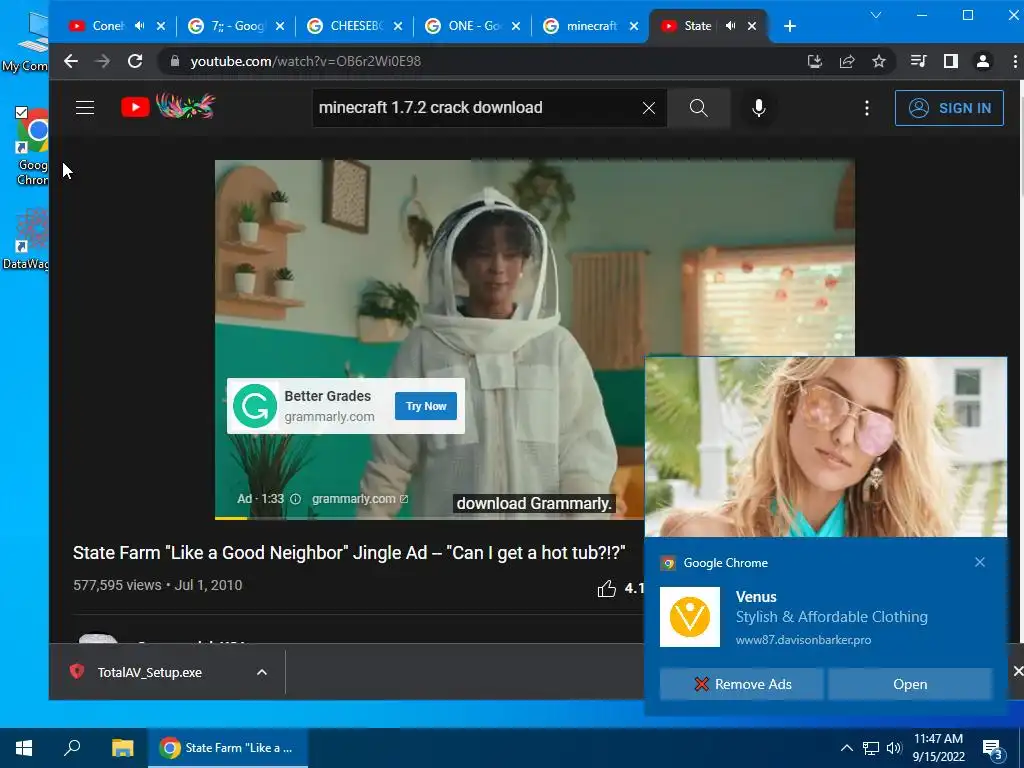The image size is (1024, 768).
Task: Click the Grammarly logo in the ad card
Action: 255,406
